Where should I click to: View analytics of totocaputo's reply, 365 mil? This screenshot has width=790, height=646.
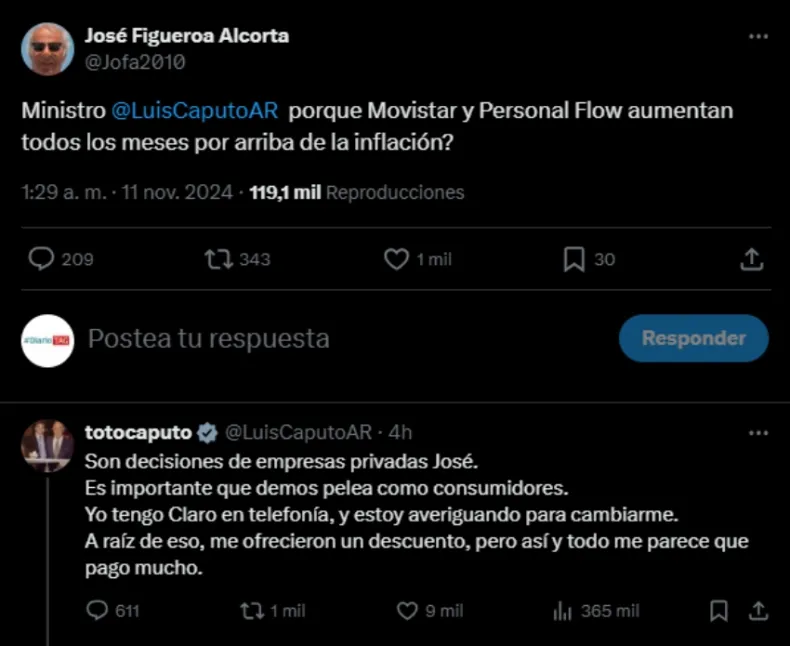(562, 610)
